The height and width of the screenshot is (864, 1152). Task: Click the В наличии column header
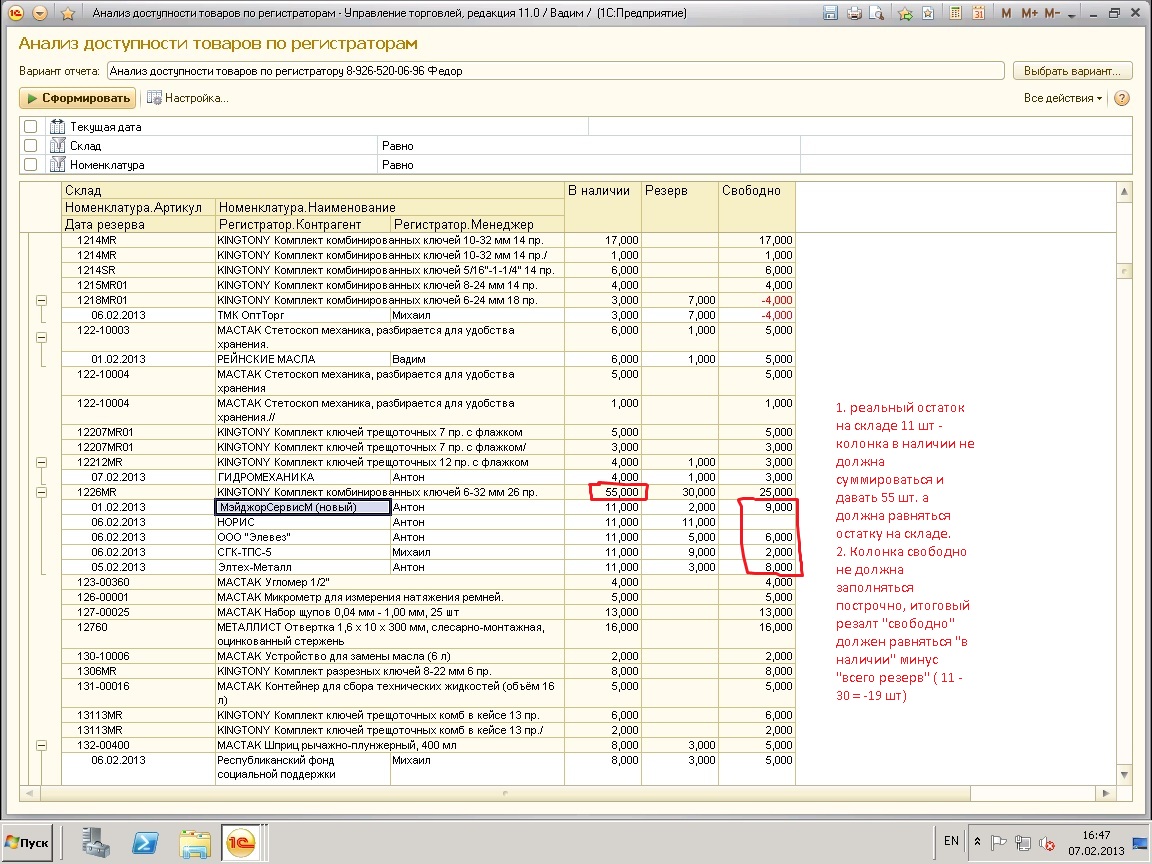(602, 207)
